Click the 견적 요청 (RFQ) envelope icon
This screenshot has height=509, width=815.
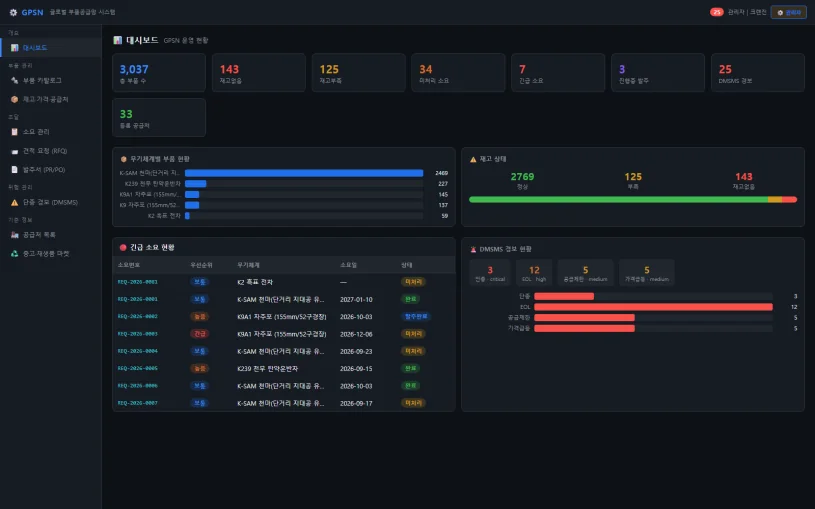click(15, 151)
